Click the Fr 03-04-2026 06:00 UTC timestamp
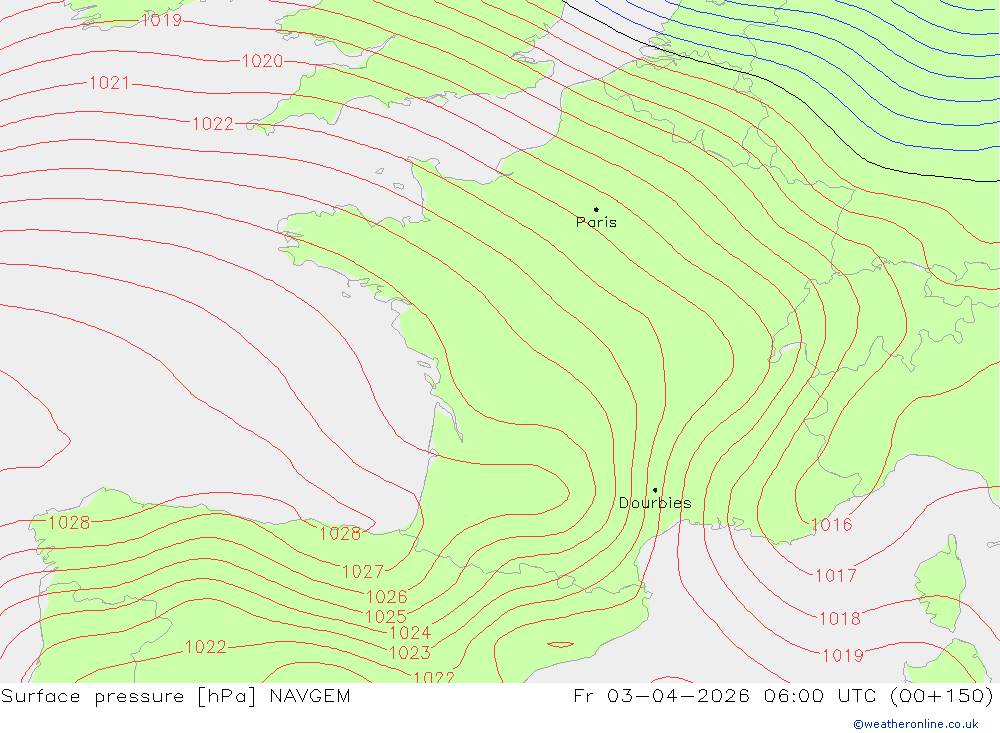Image resolution: width=1000 pixels, height=733 pixels. point(784,696)
